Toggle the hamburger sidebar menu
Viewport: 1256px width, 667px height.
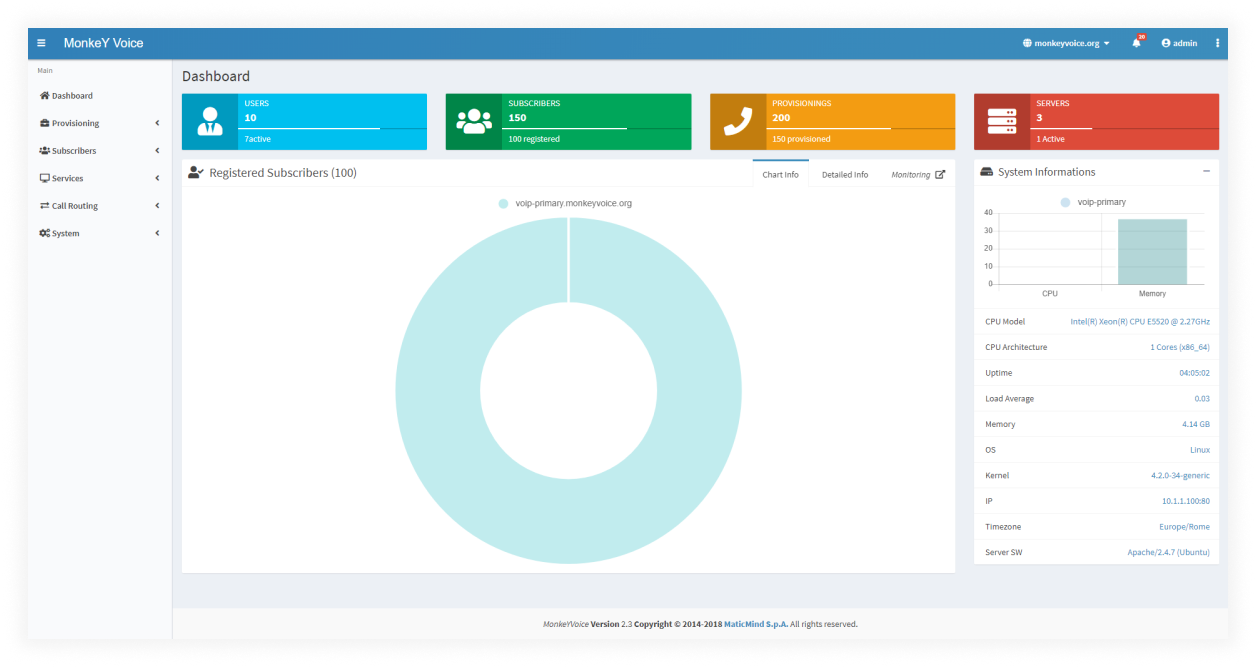click(x=41, y=43)
